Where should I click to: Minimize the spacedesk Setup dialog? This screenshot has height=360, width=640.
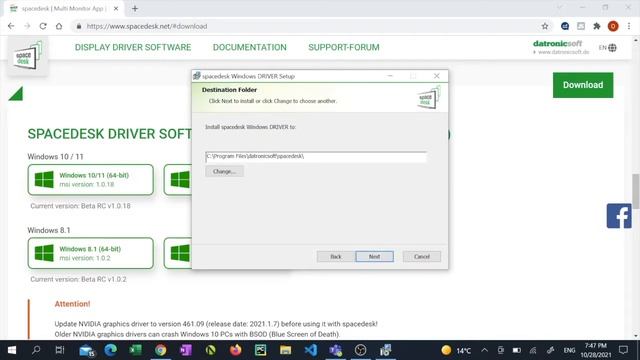click(390, 76)
